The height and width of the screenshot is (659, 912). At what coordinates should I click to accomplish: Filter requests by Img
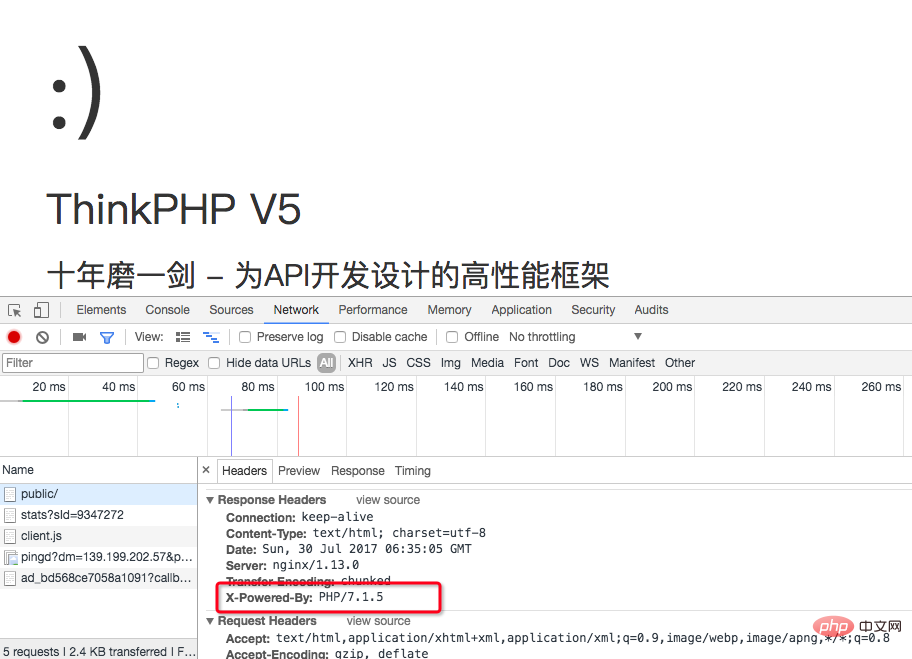pos(451,363)
